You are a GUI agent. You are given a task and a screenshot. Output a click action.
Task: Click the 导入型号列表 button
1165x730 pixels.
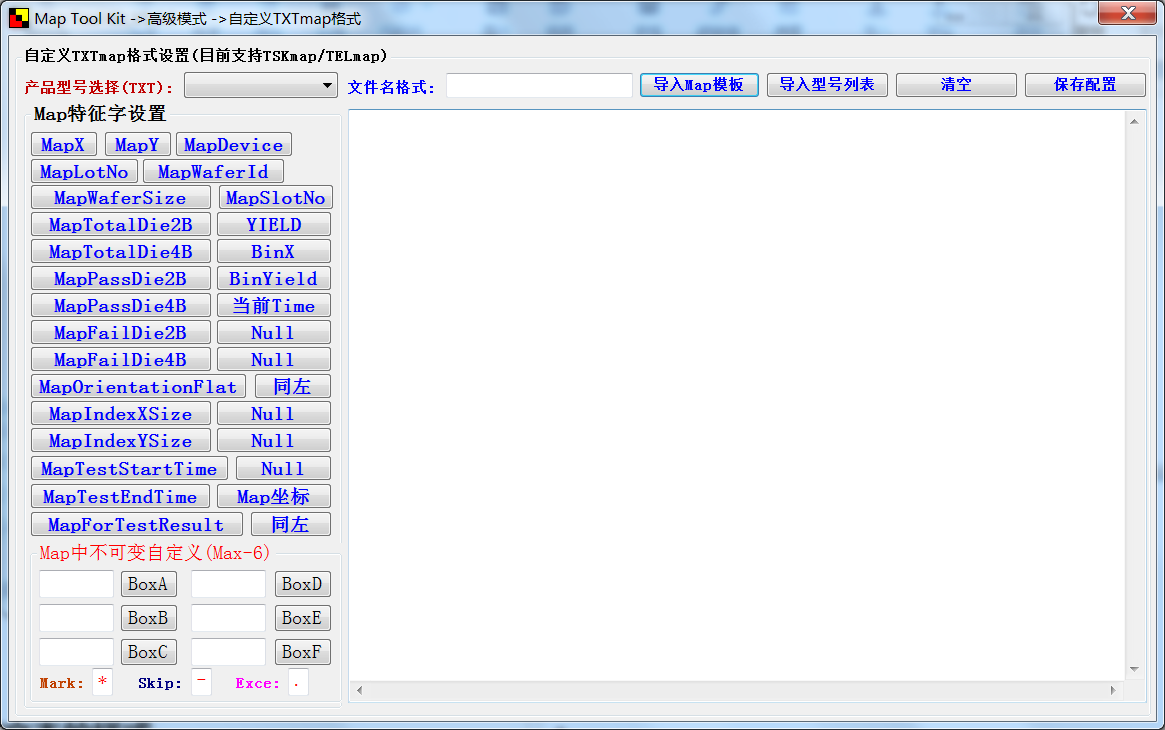[x=827, y=84]
